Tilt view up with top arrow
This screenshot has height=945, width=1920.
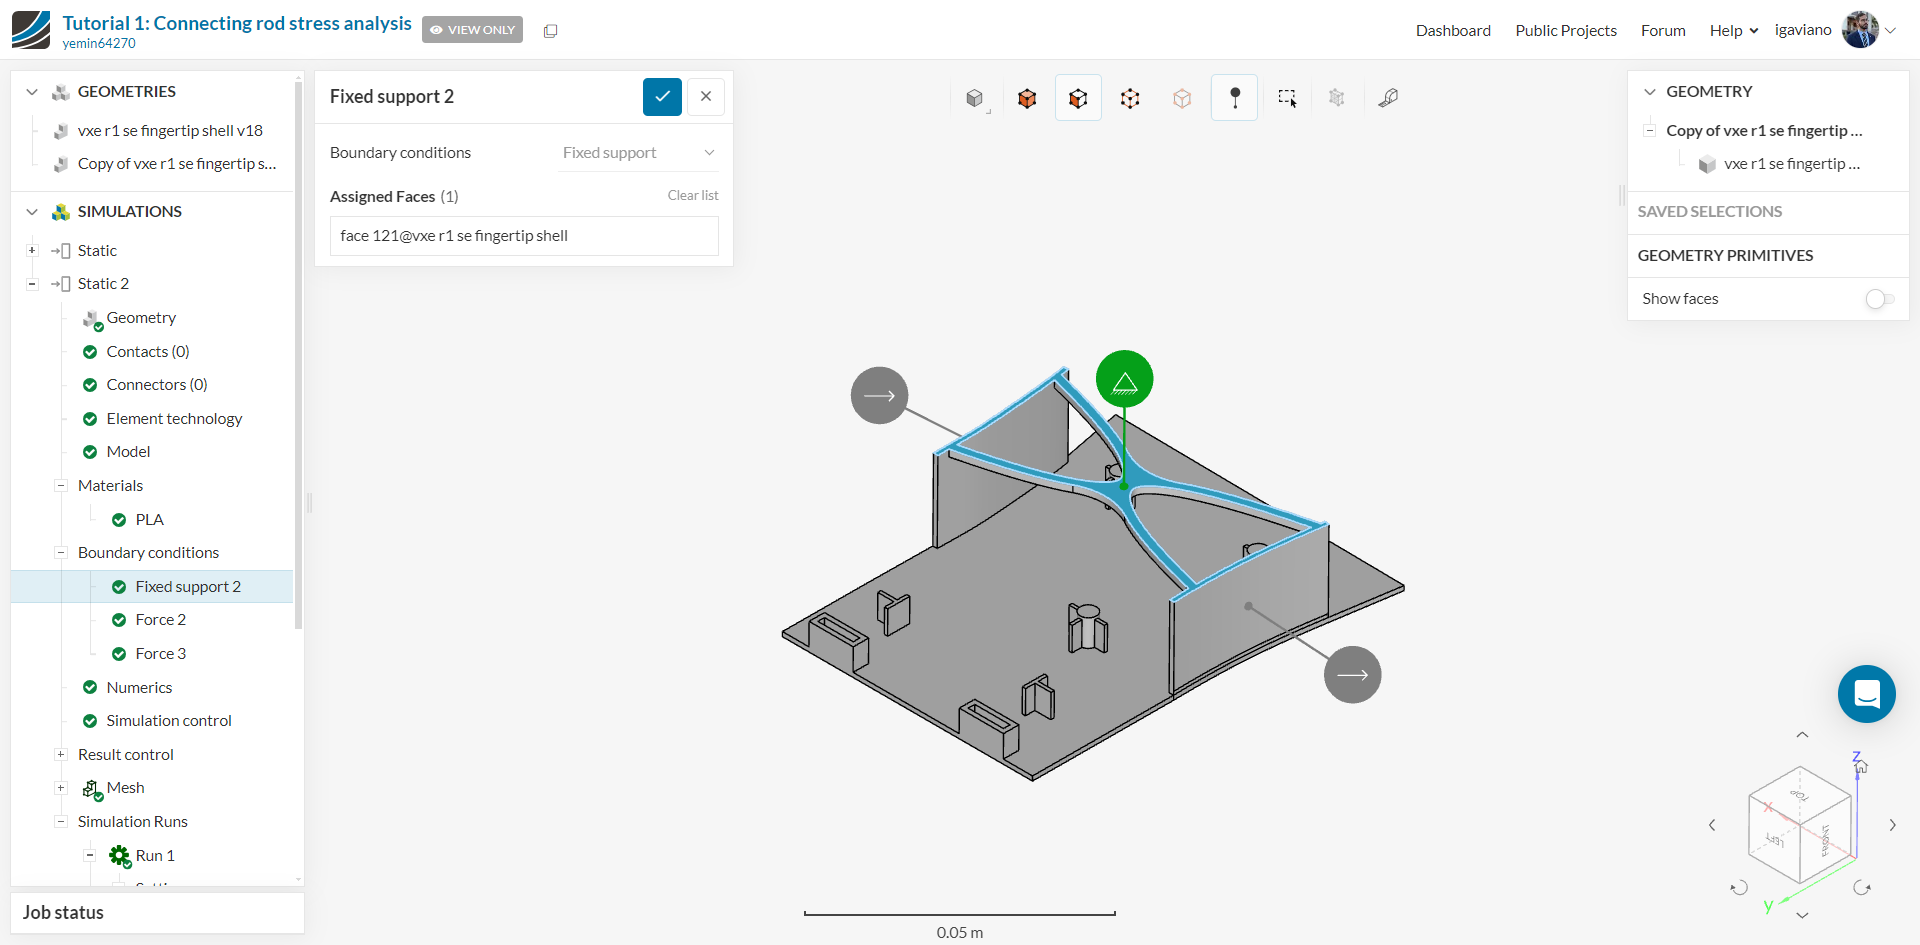[x=1802, y=735]
